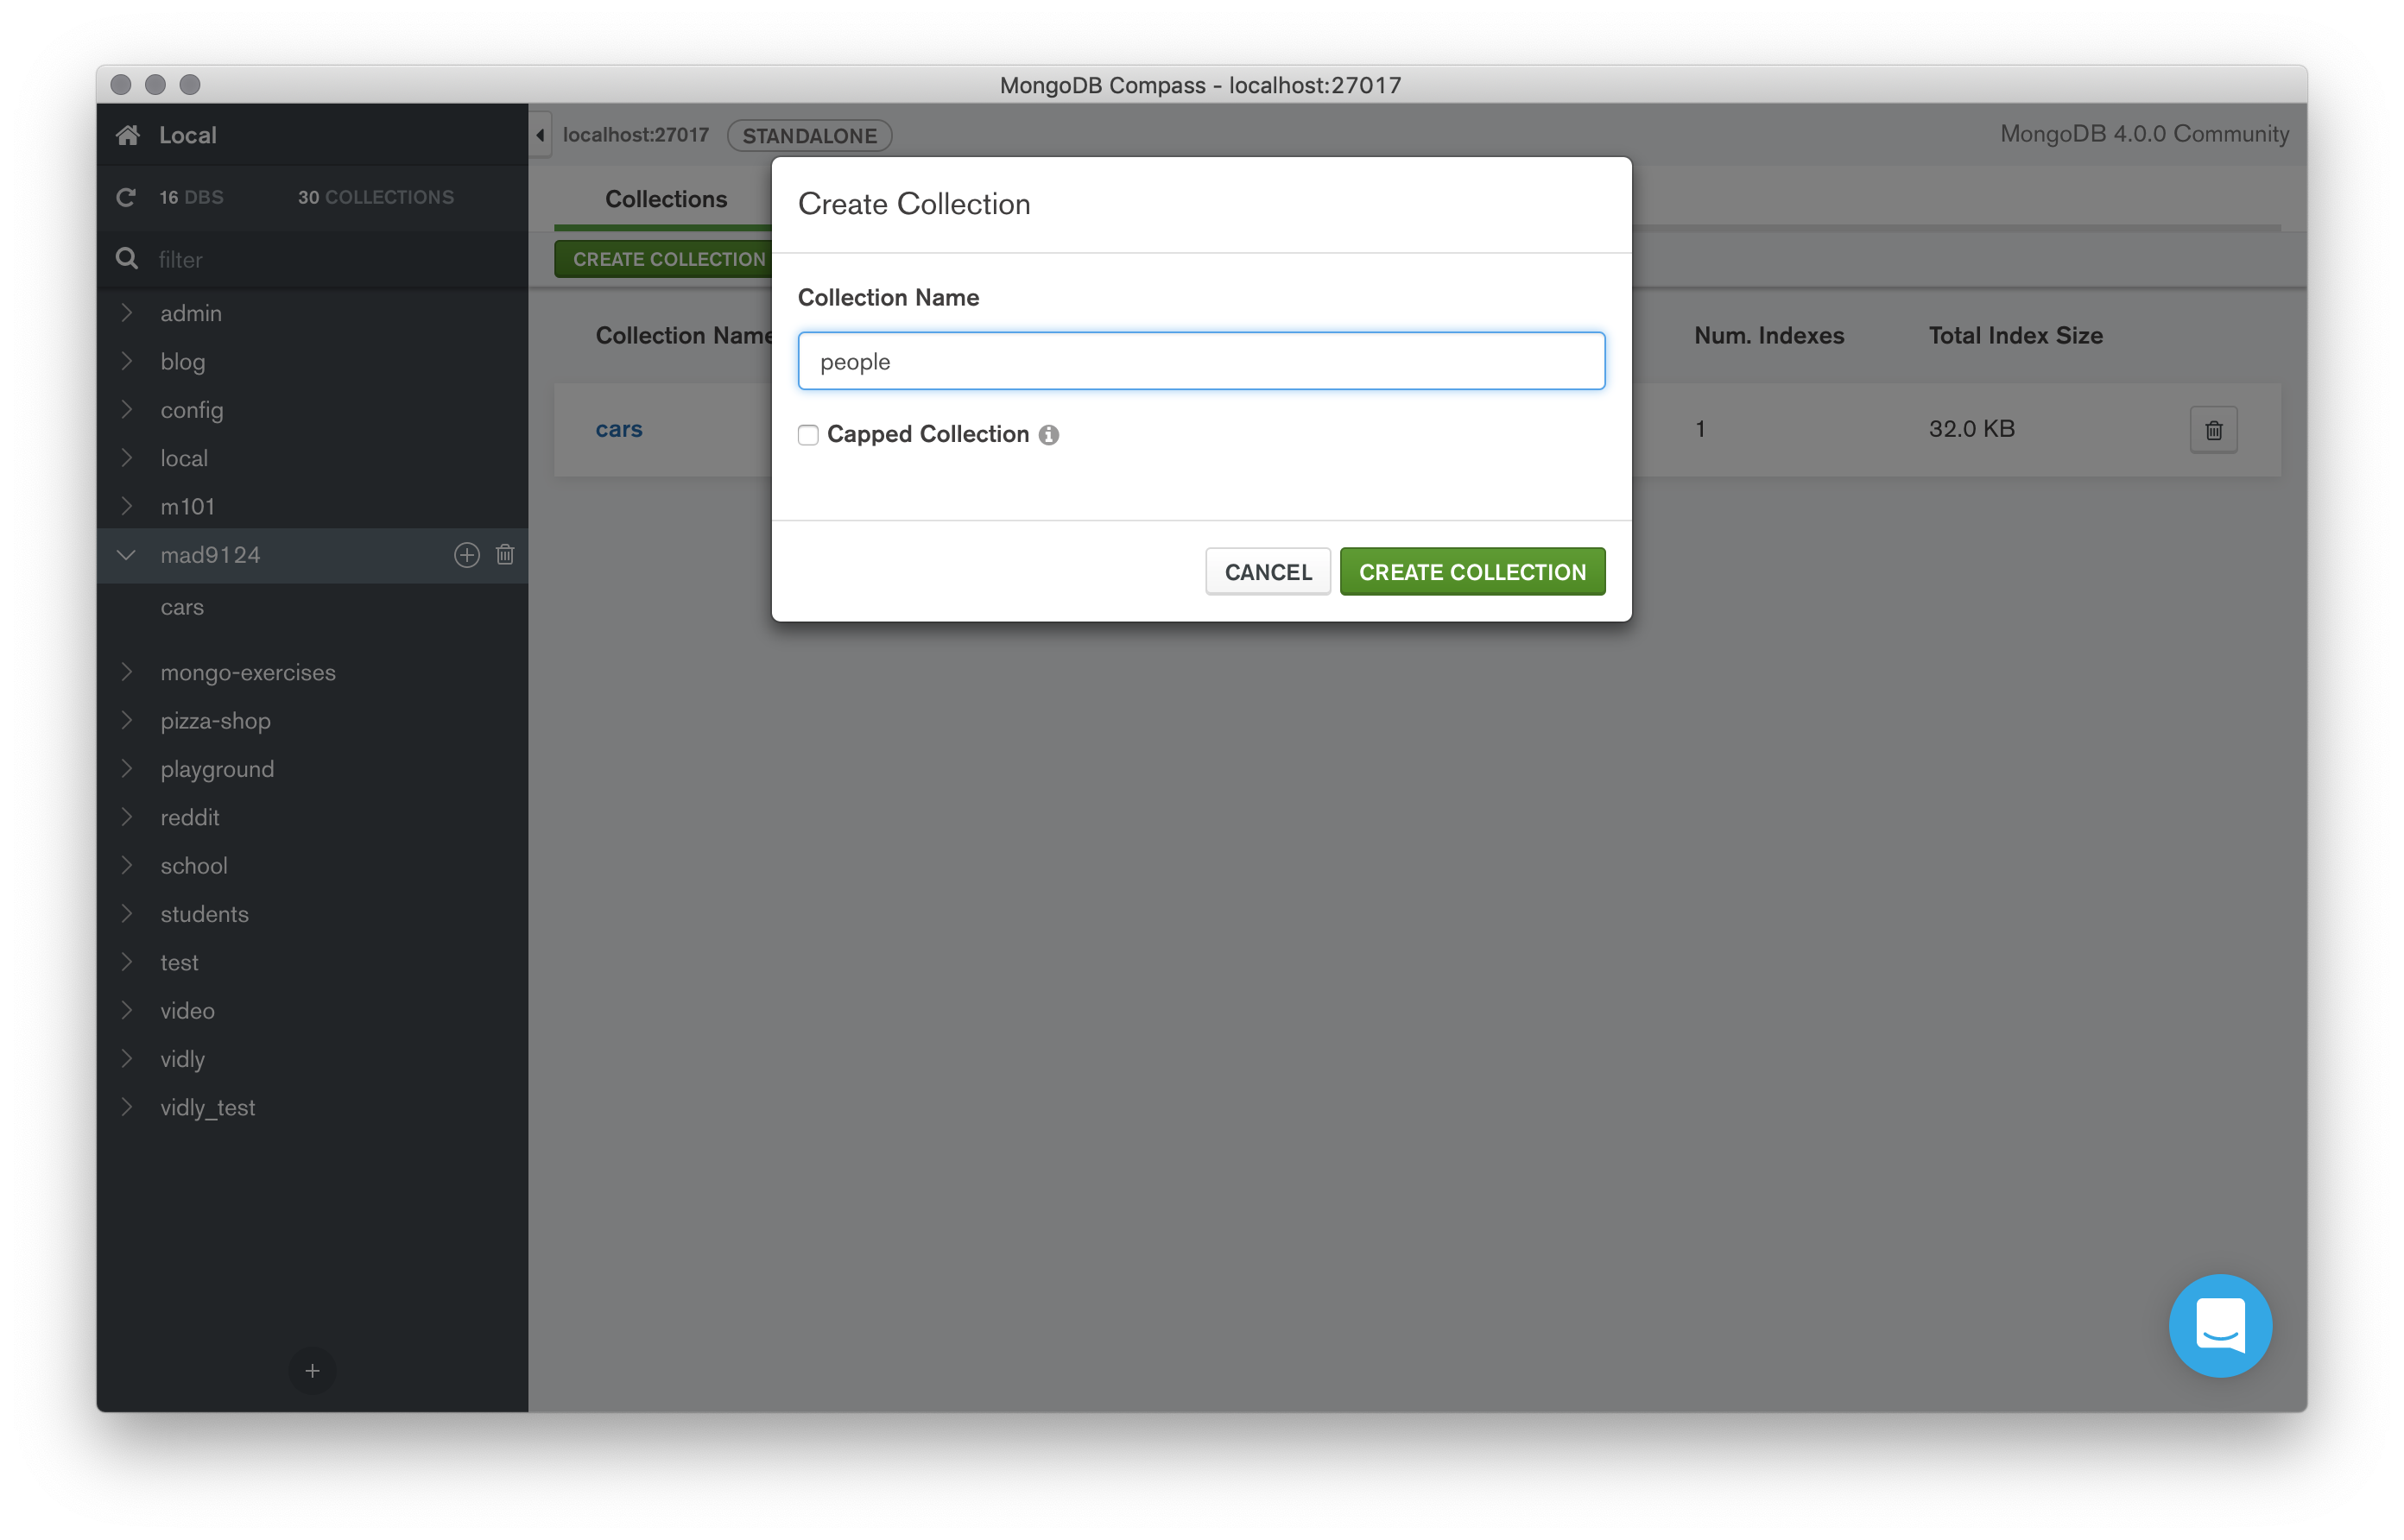Image resolution: width=2404 pixels, height=1540 pixels.
Task: Select the students database
Action: pos(205,914)
